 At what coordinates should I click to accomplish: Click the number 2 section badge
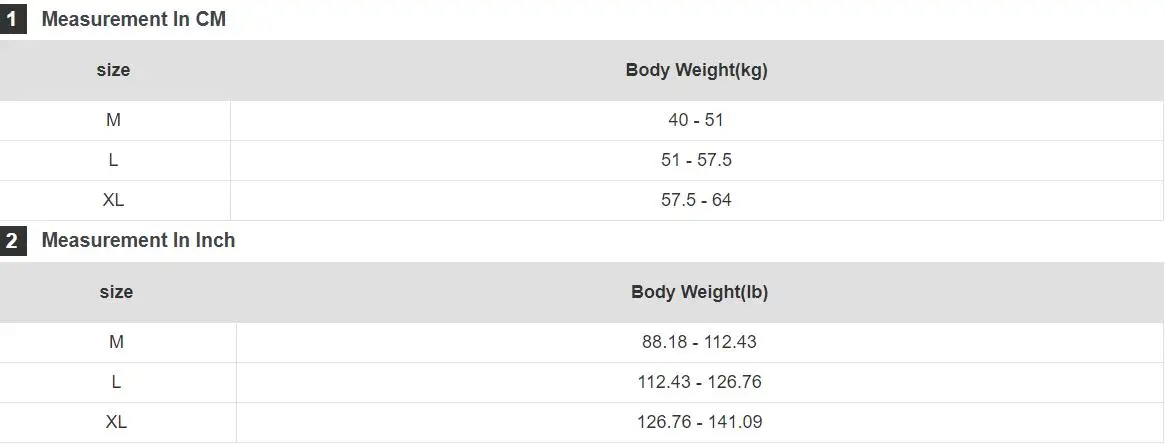point(13,241)
